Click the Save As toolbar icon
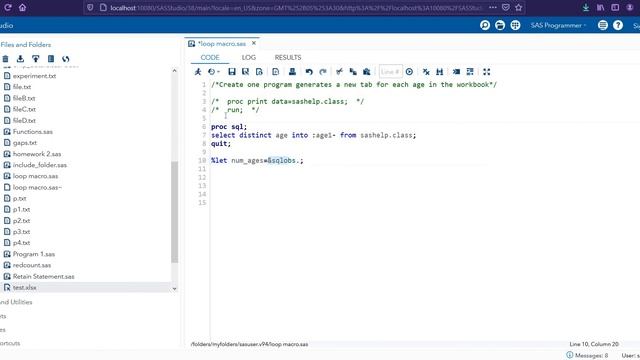 click(x=245, y=72)
